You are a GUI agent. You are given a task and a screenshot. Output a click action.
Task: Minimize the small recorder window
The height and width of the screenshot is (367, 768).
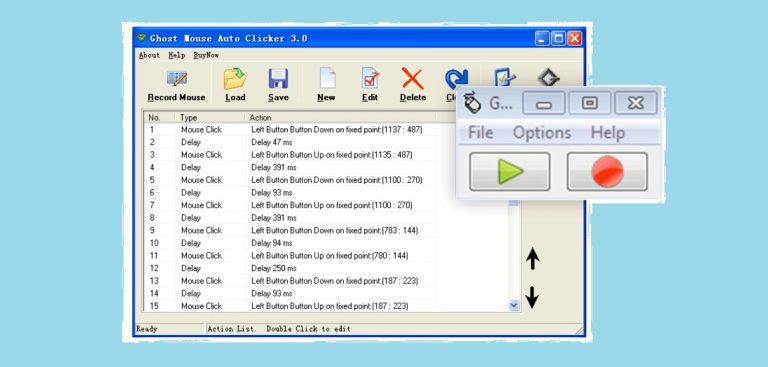[544, 103]
